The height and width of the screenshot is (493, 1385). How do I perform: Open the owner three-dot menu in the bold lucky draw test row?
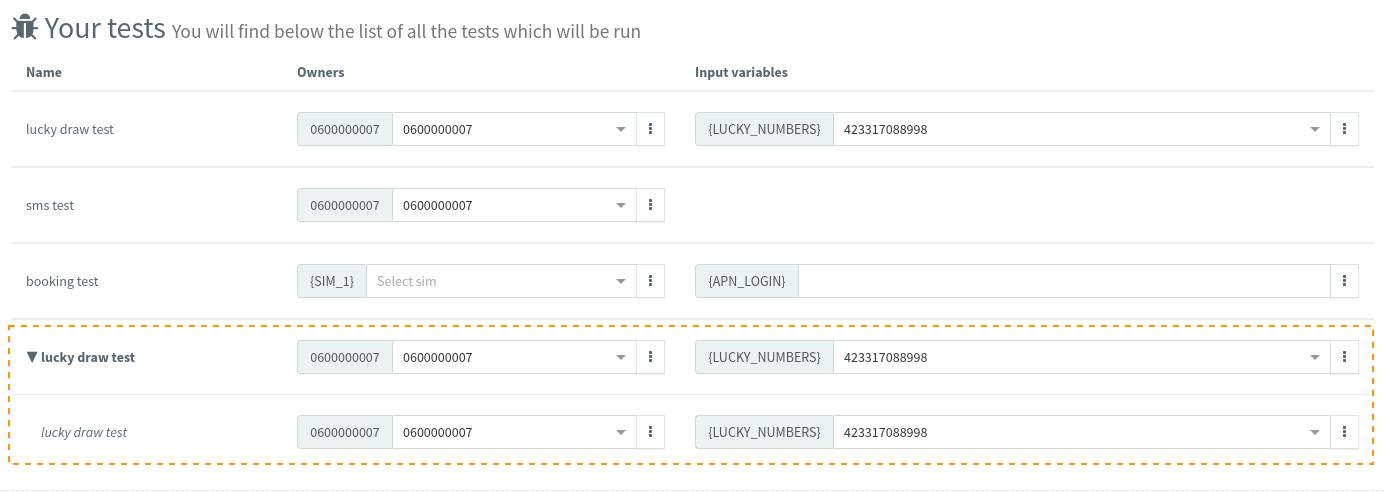click(x=650, y=357)
